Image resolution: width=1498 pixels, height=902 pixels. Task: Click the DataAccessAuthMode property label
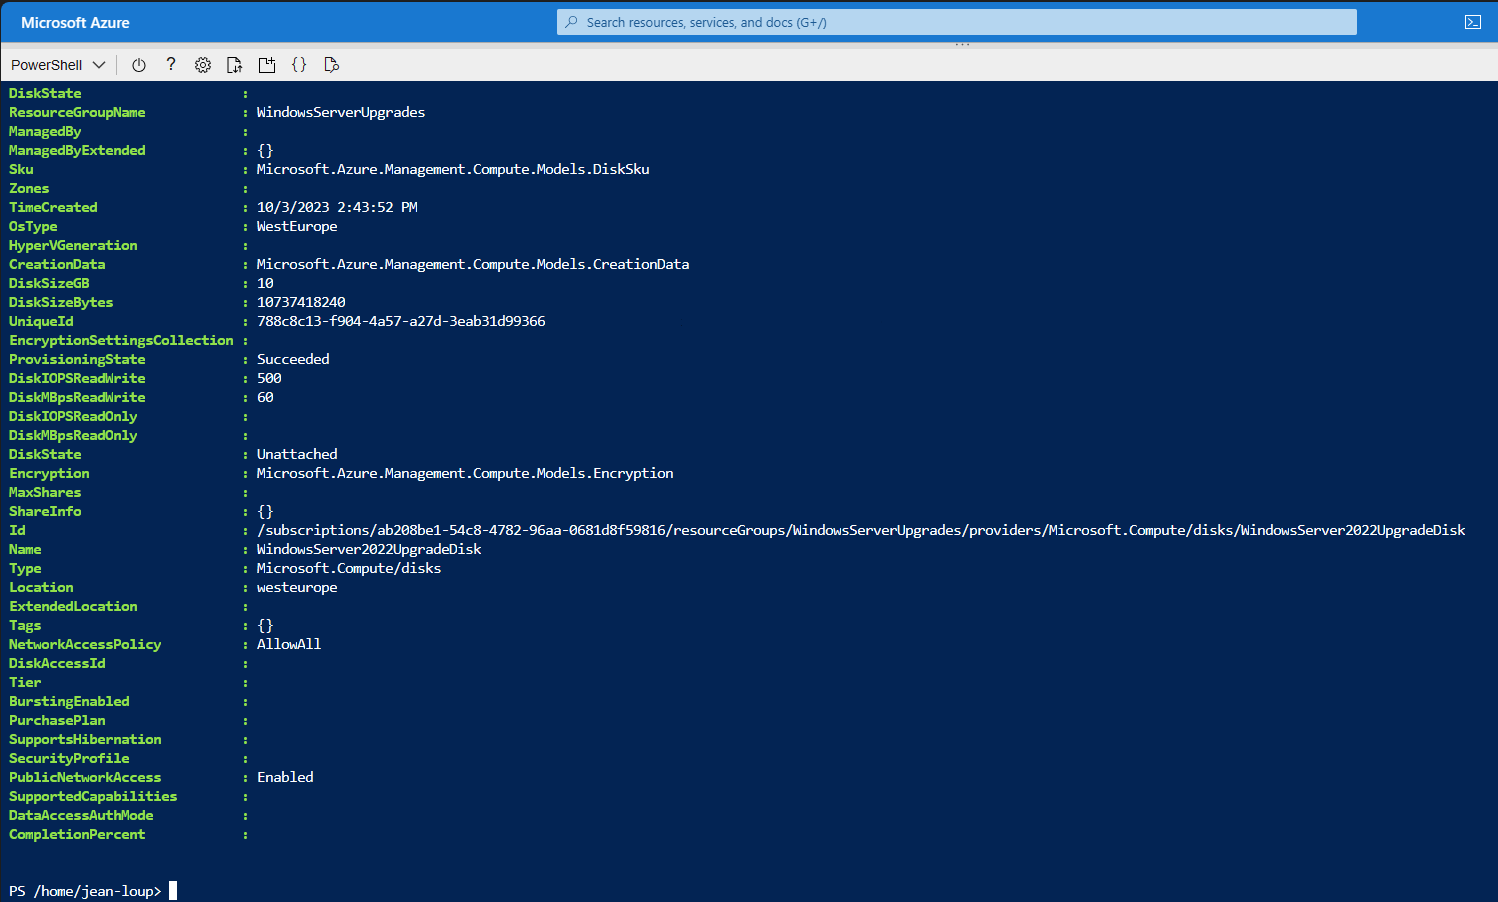click(x=81, y=815)
